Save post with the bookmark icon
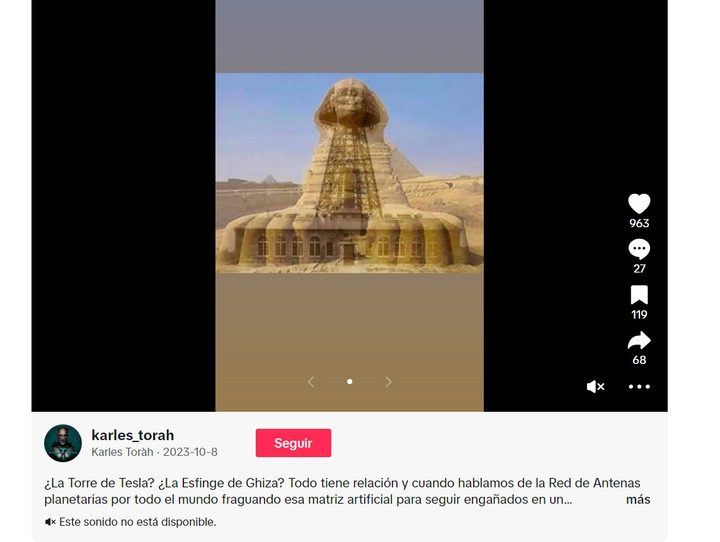Viewport: 720px width, 542px height. click(x=639, y=294)
